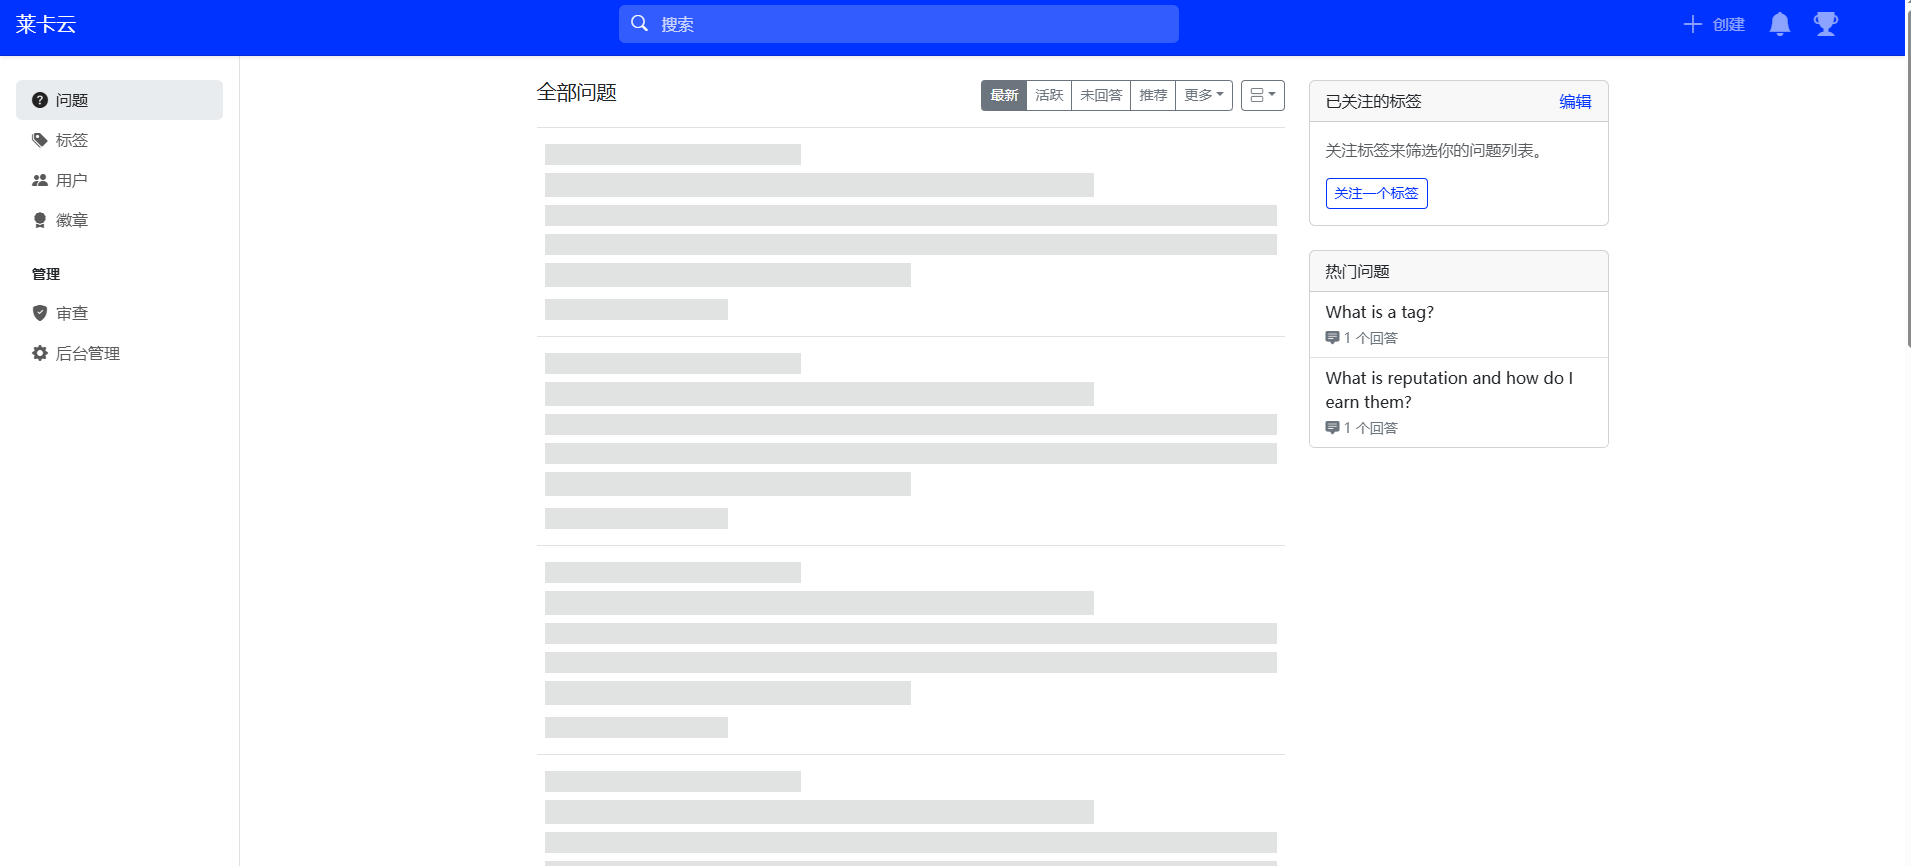1911x866 pixels.
Task: Click the 管理 section label
Action: pos(46,274)
